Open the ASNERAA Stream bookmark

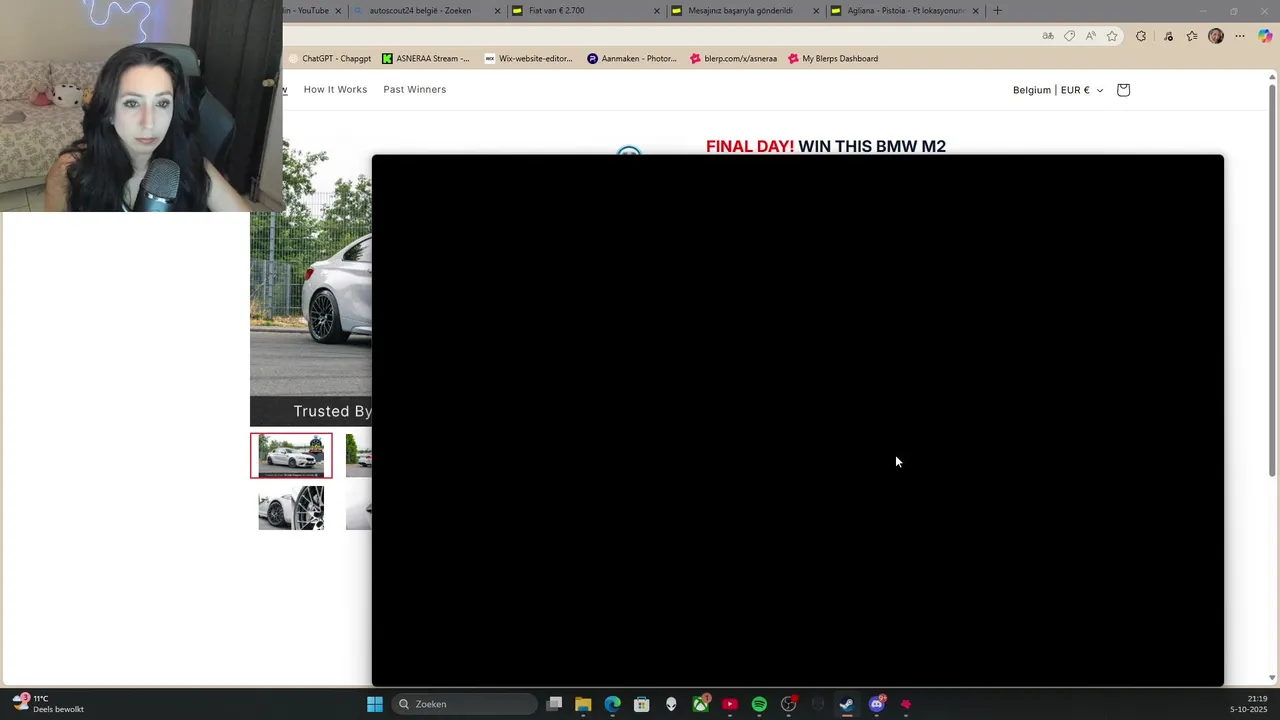pyautogui.click(x=425, y=59)
